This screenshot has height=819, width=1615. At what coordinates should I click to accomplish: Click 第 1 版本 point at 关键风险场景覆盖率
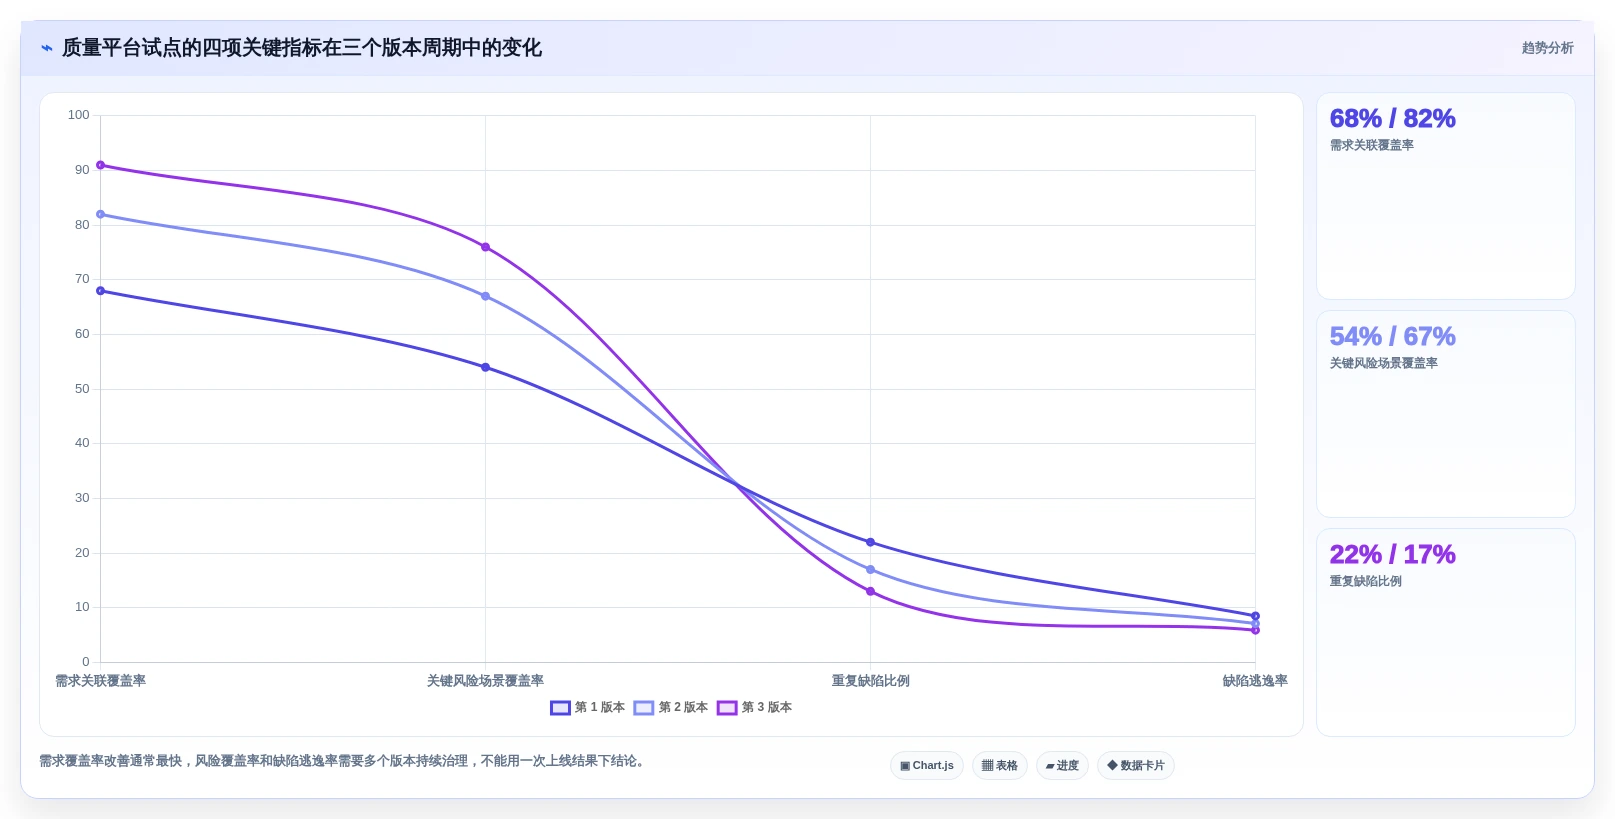click(485, 367)
